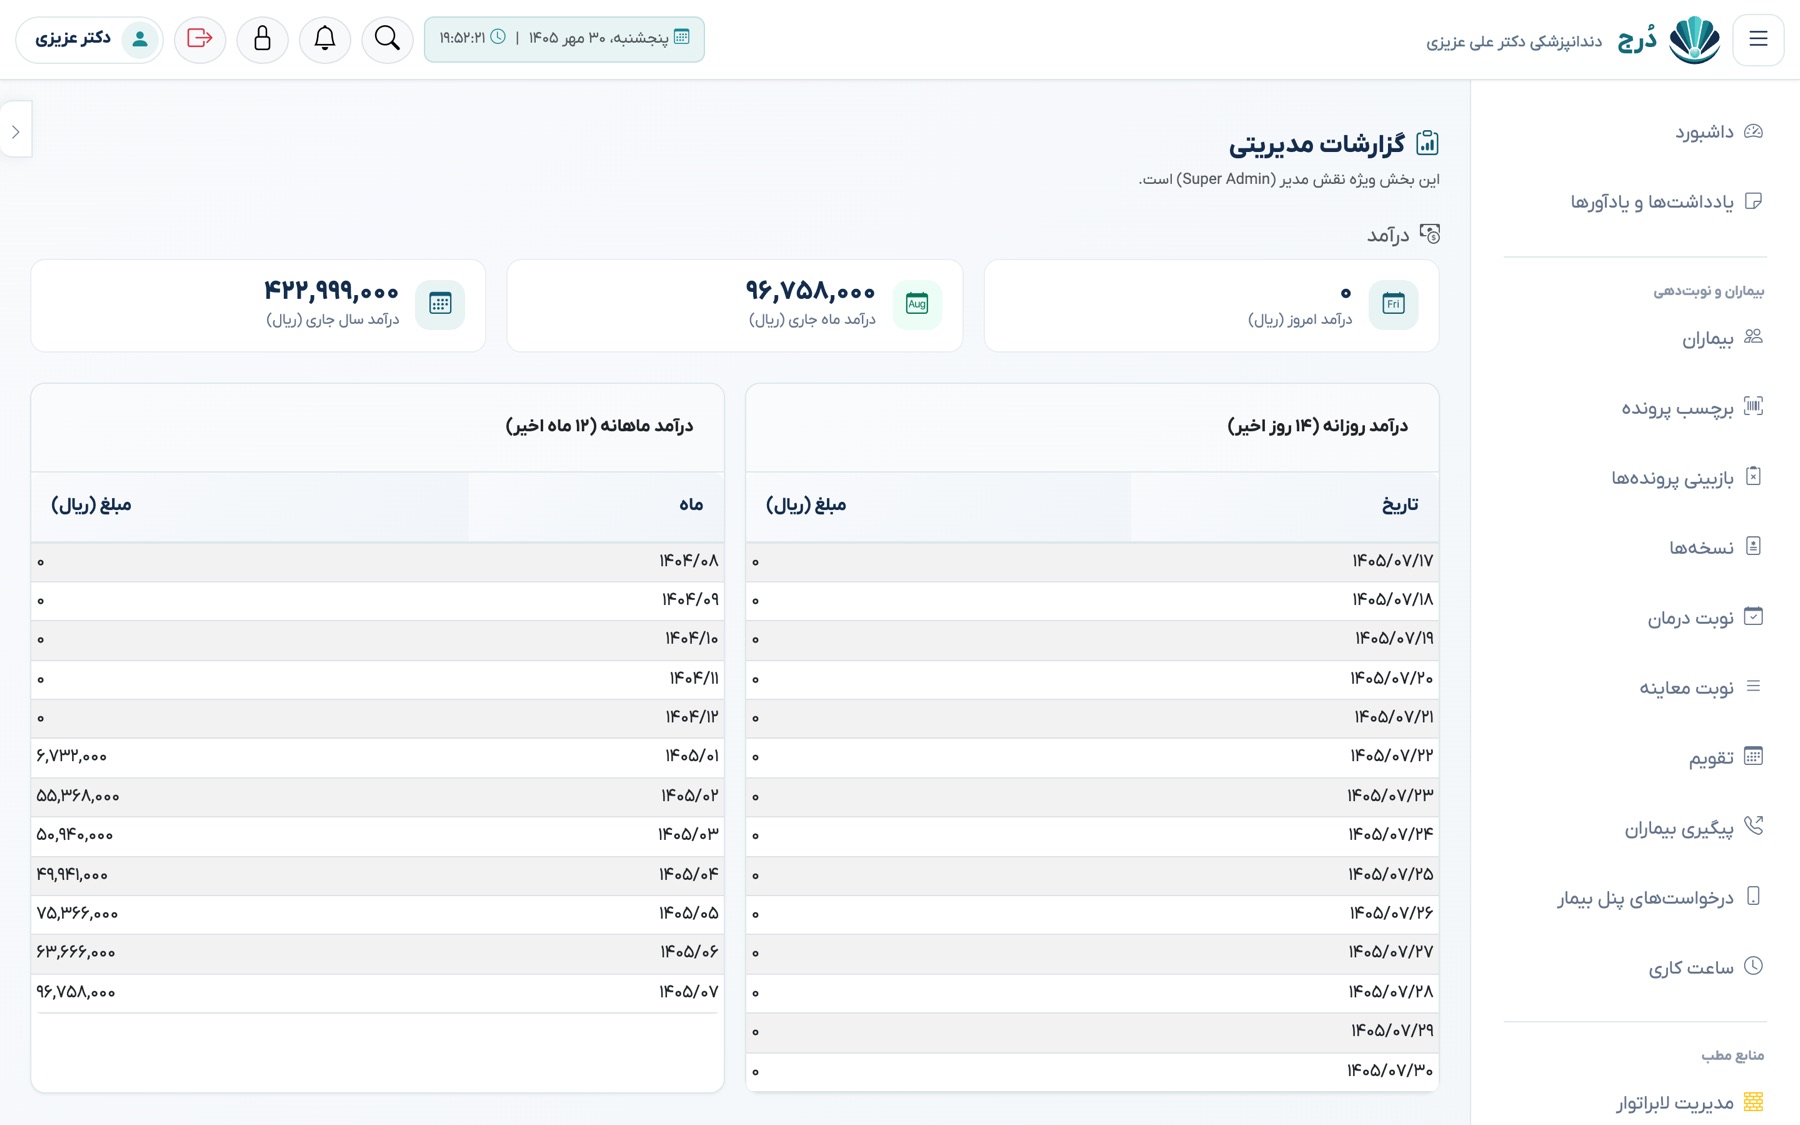Select درخواست‌های پنل بیمار item

point(1659,898)
